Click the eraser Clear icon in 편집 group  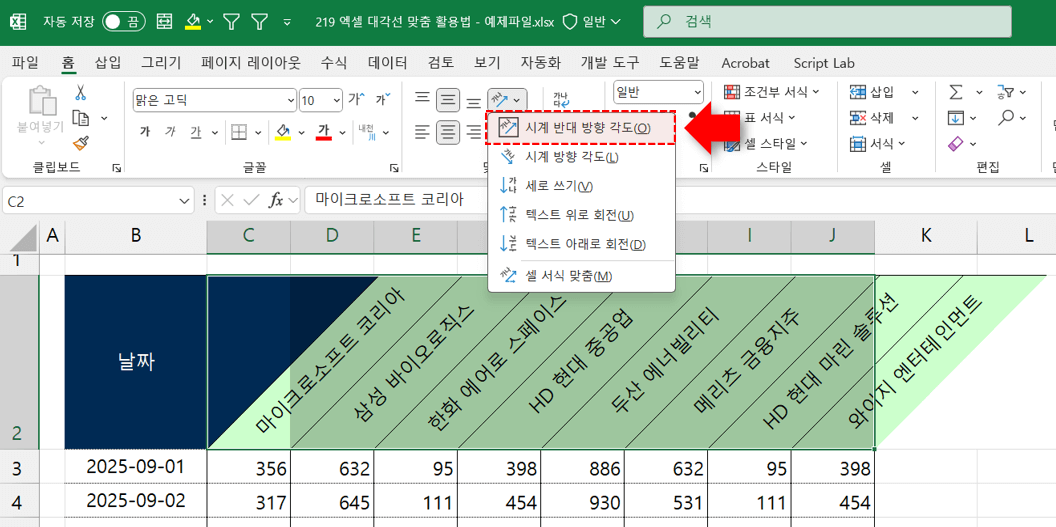tap(954, 144)
